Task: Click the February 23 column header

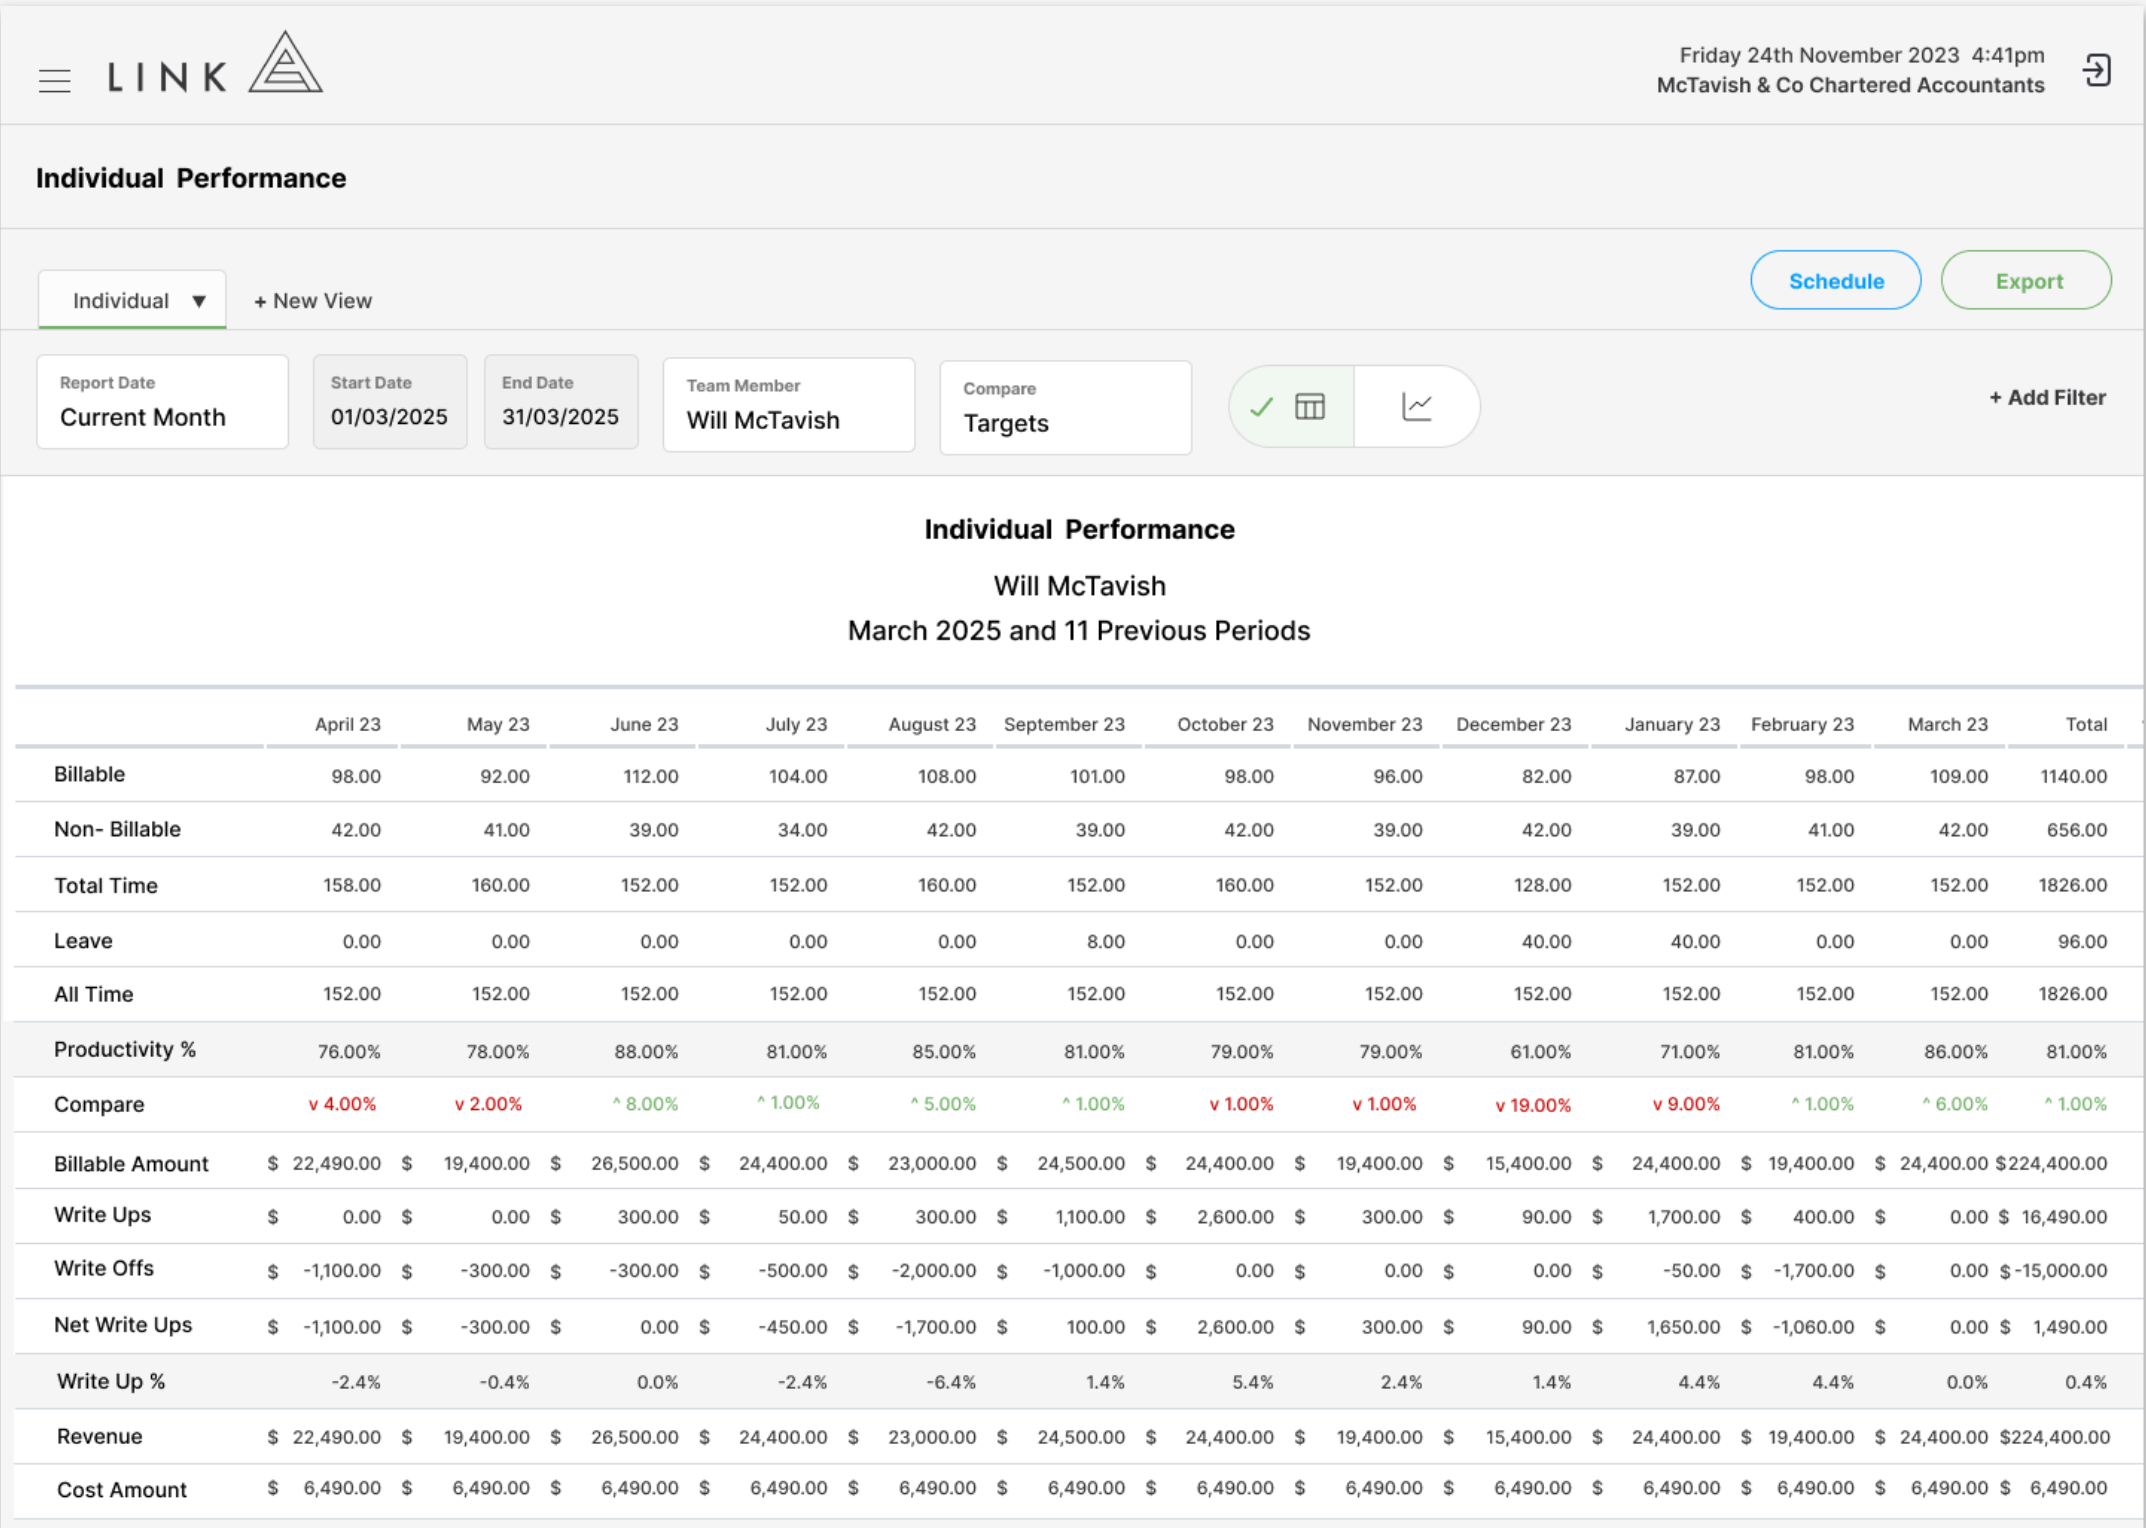Action: point(1802,724)
